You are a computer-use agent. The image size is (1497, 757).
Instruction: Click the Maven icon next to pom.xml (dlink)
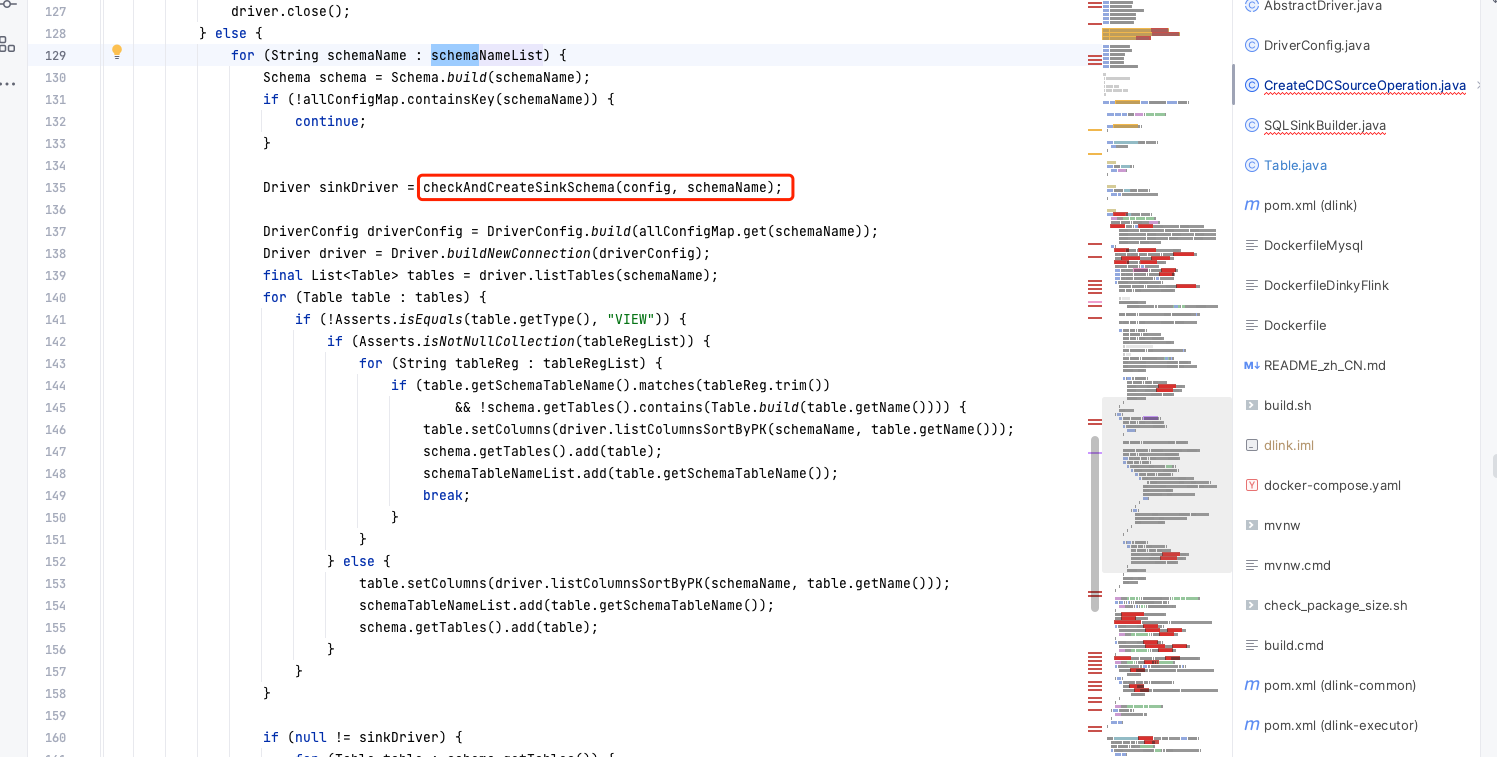click(x=1252, y=205)
